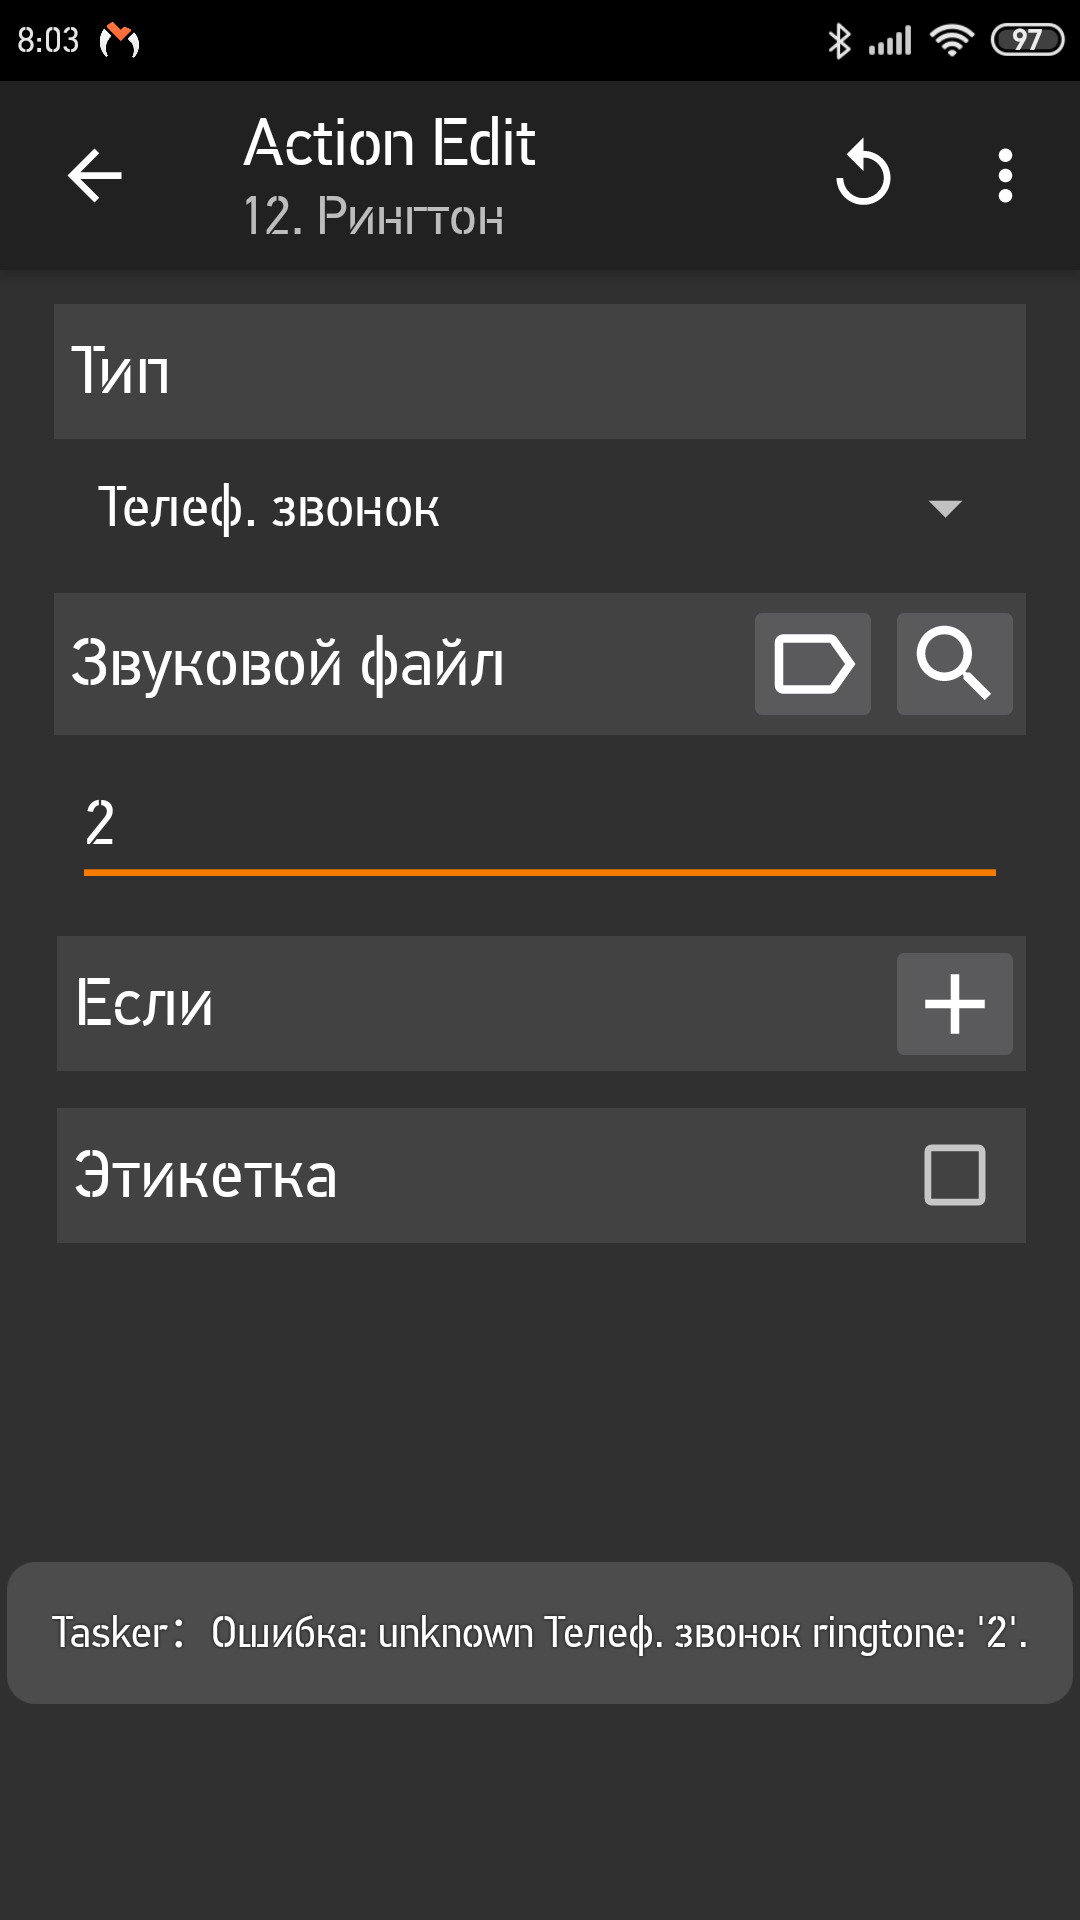Tap the Gmail notification icon in status bar
The image size is (1080, 1920).
[120, 40]
